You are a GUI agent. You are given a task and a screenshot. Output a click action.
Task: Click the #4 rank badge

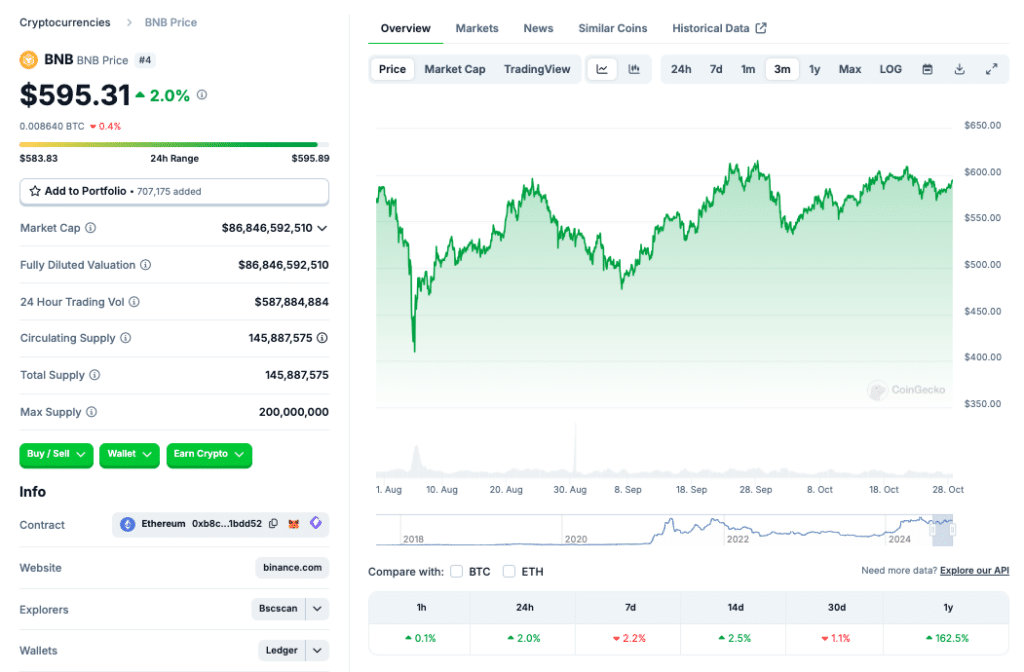(x=144, y=60)
